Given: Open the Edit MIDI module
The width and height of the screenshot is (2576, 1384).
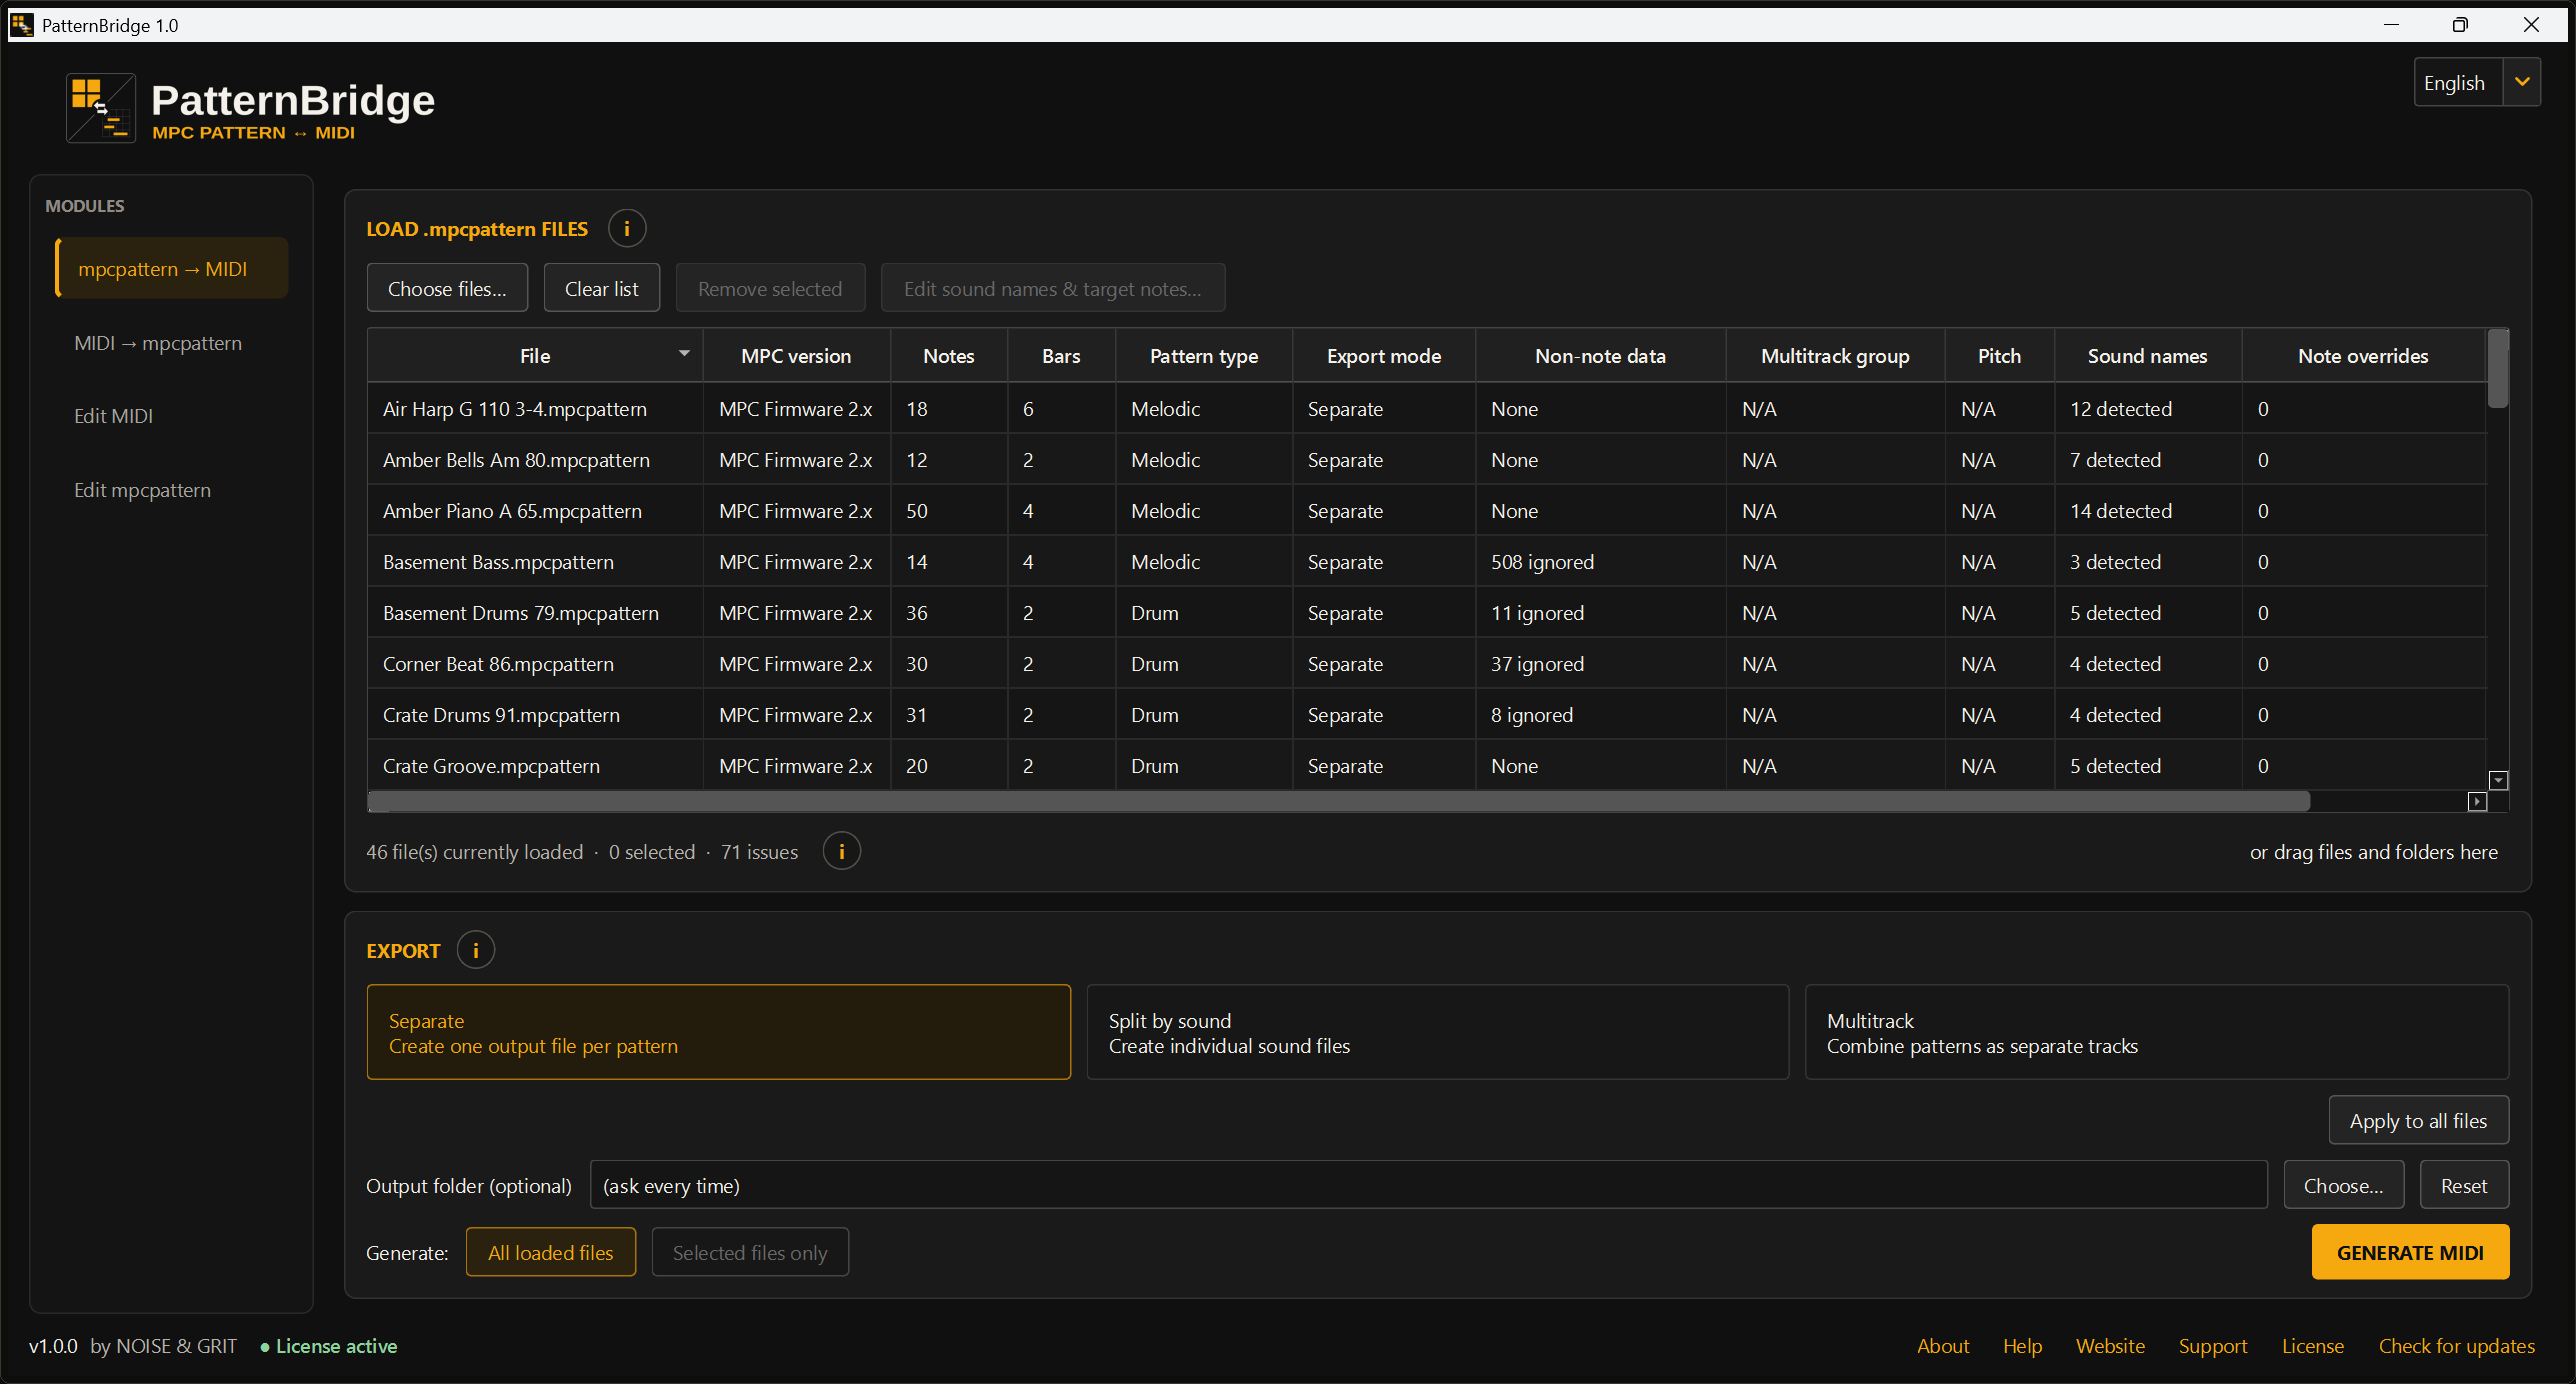Looking at the screenshot, I should pyautogui.click(x=114, y=416).
